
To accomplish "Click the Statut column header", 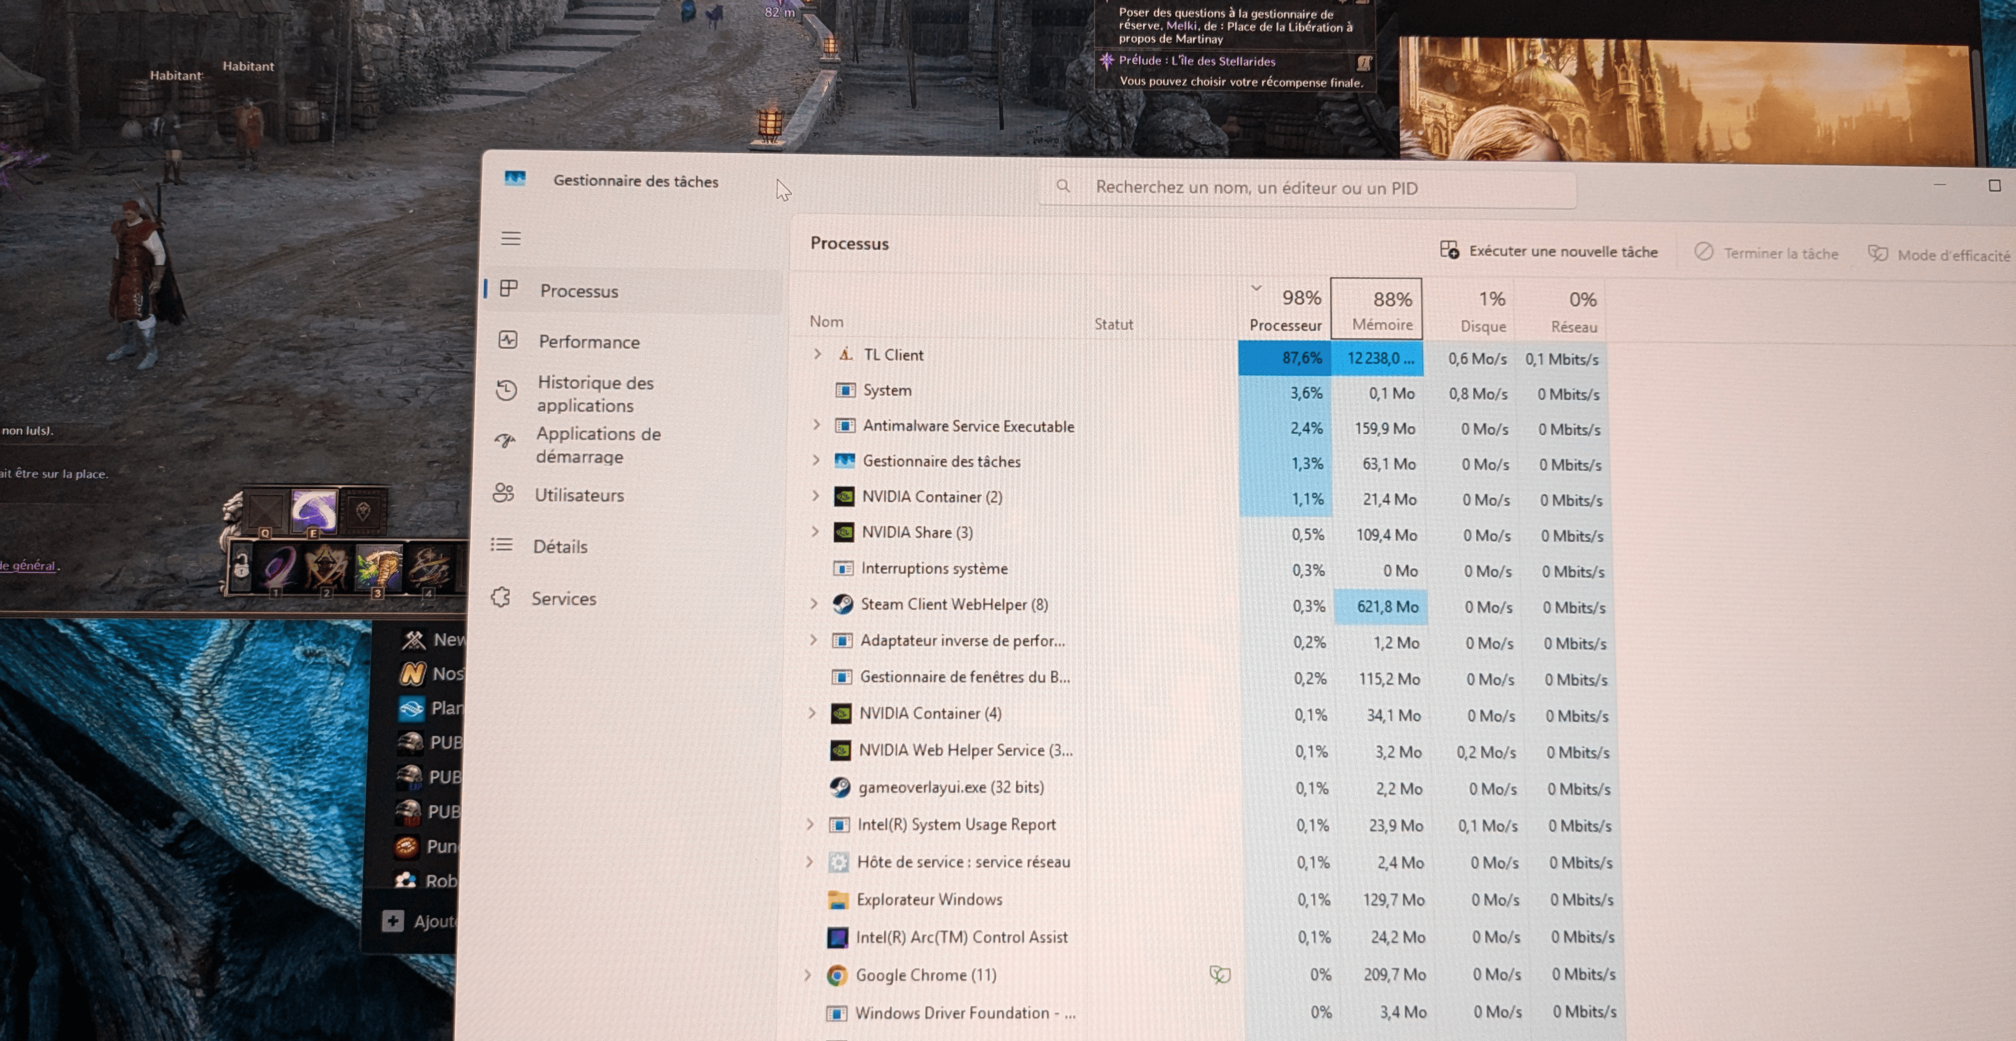I will [1114, 324].
